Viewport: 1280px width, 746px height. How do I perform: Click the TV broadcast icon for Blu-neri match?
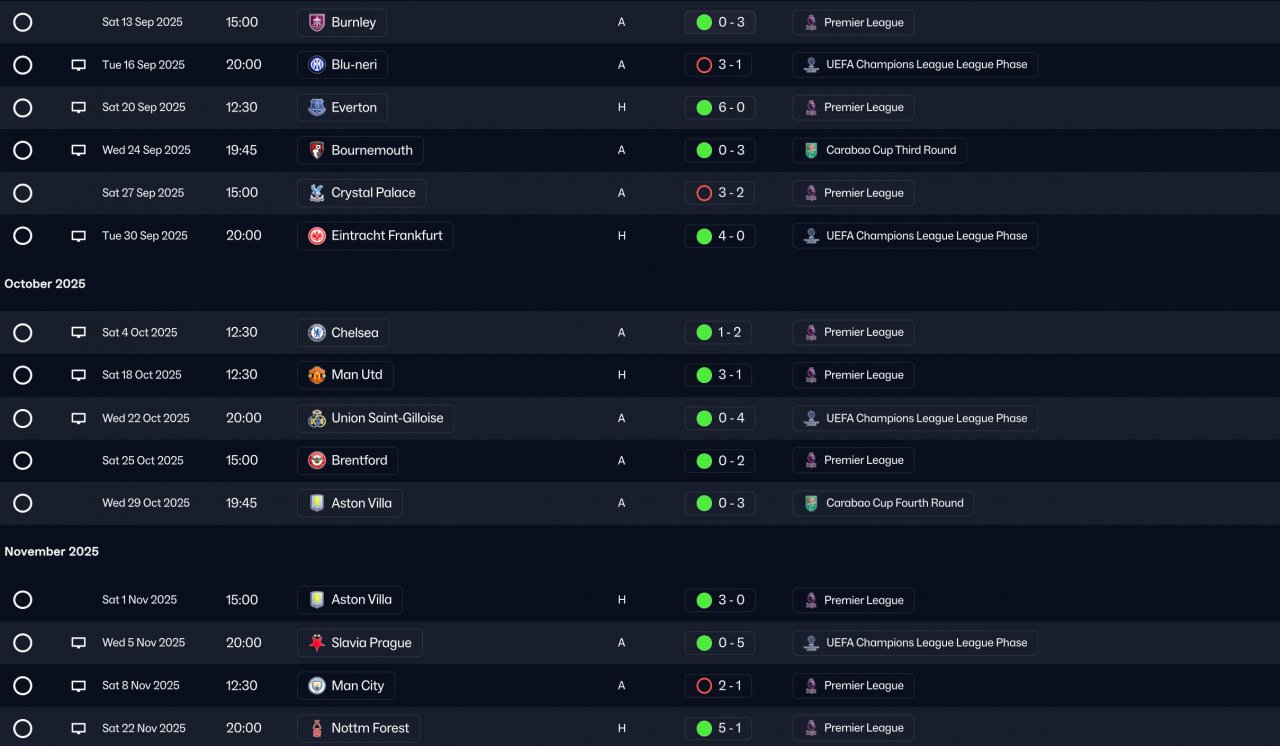[78, 65]
